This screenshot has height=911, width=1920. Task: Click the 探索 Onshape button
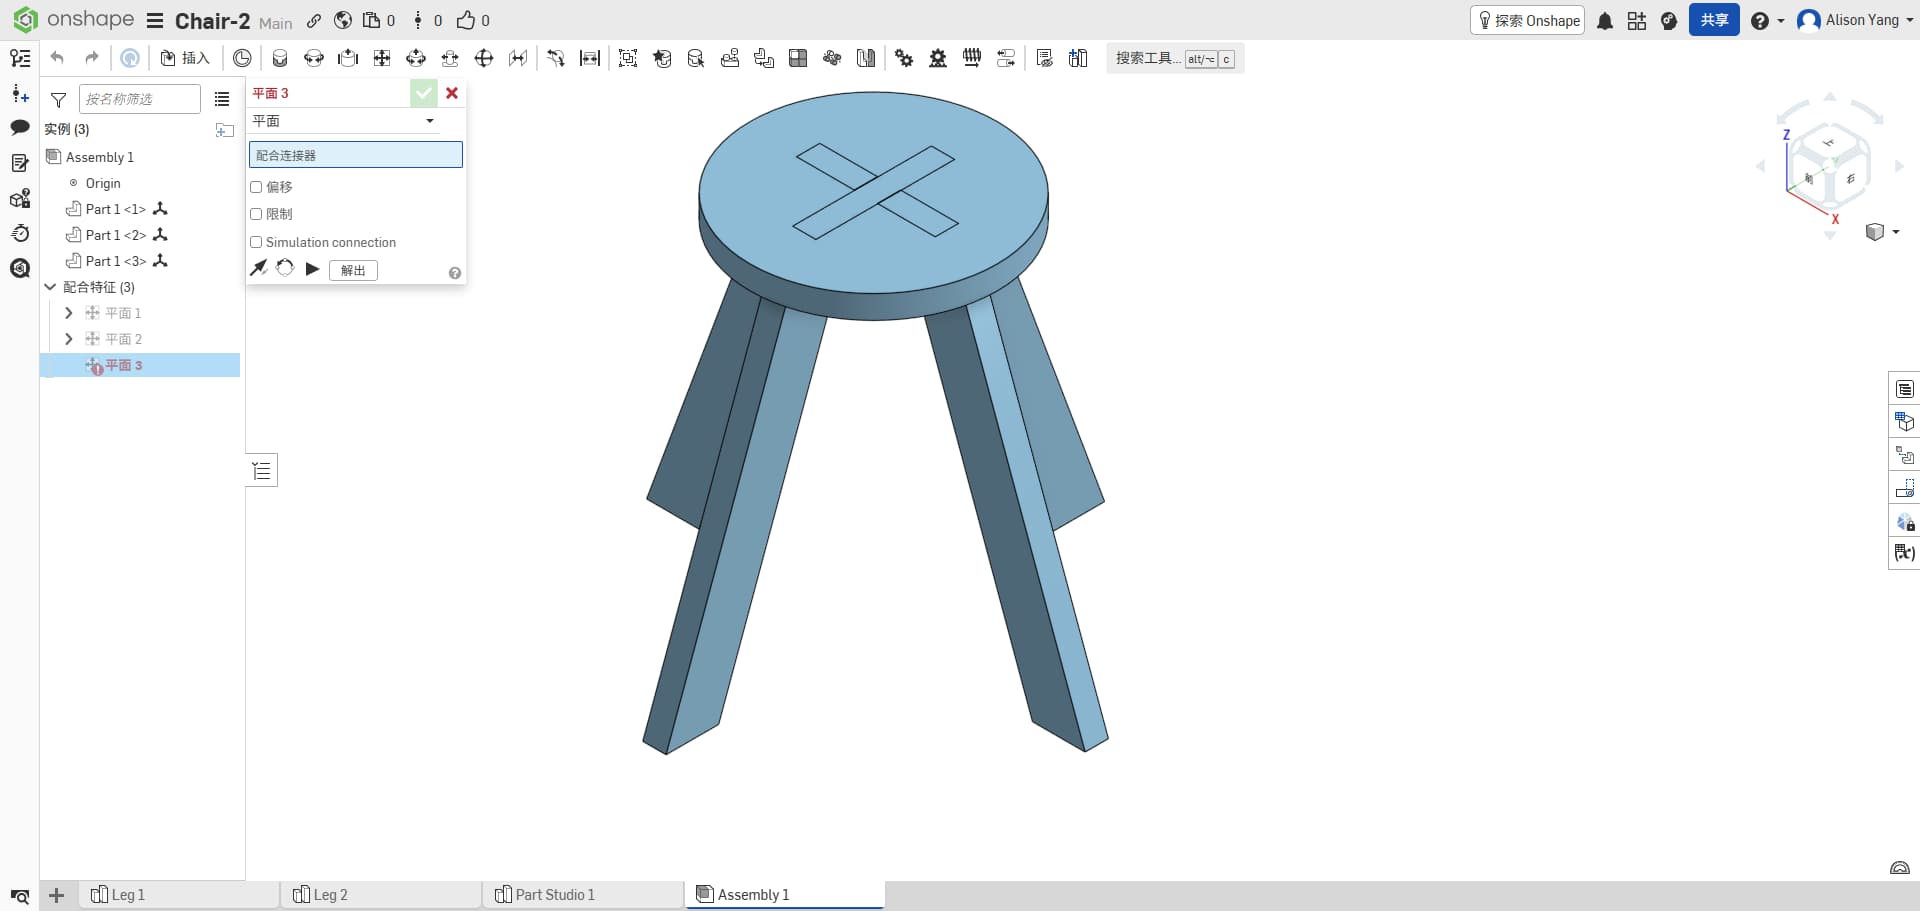coord(1528,20)
